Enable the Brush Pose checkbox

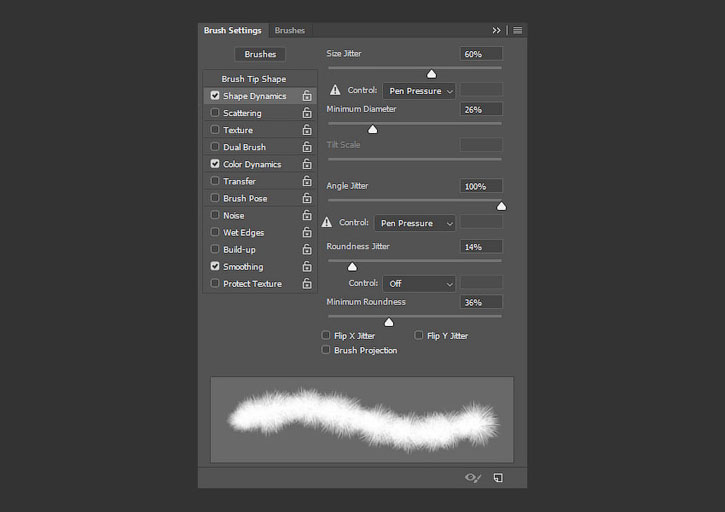pos(215,198)
